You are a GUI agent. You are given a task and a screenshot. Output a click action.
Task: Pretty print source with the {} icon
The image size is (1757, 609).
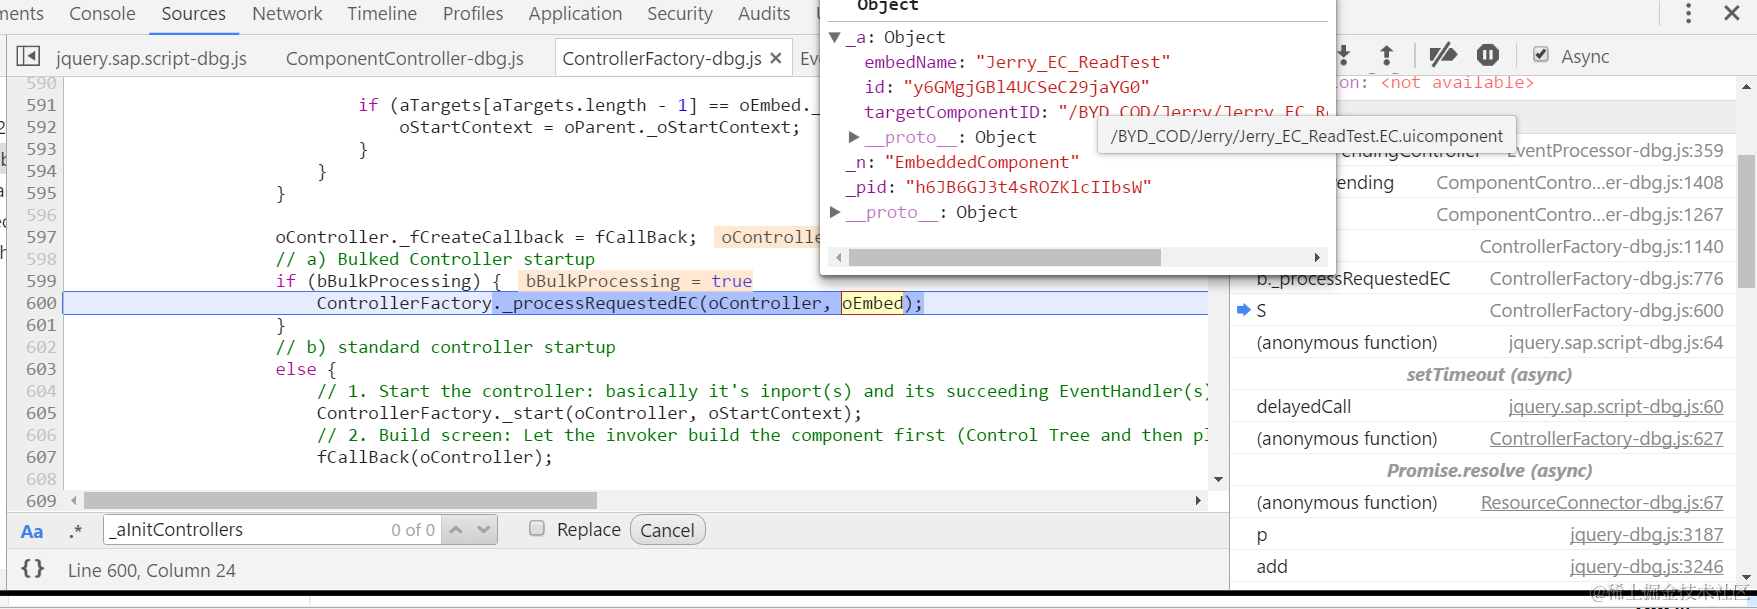33,569
